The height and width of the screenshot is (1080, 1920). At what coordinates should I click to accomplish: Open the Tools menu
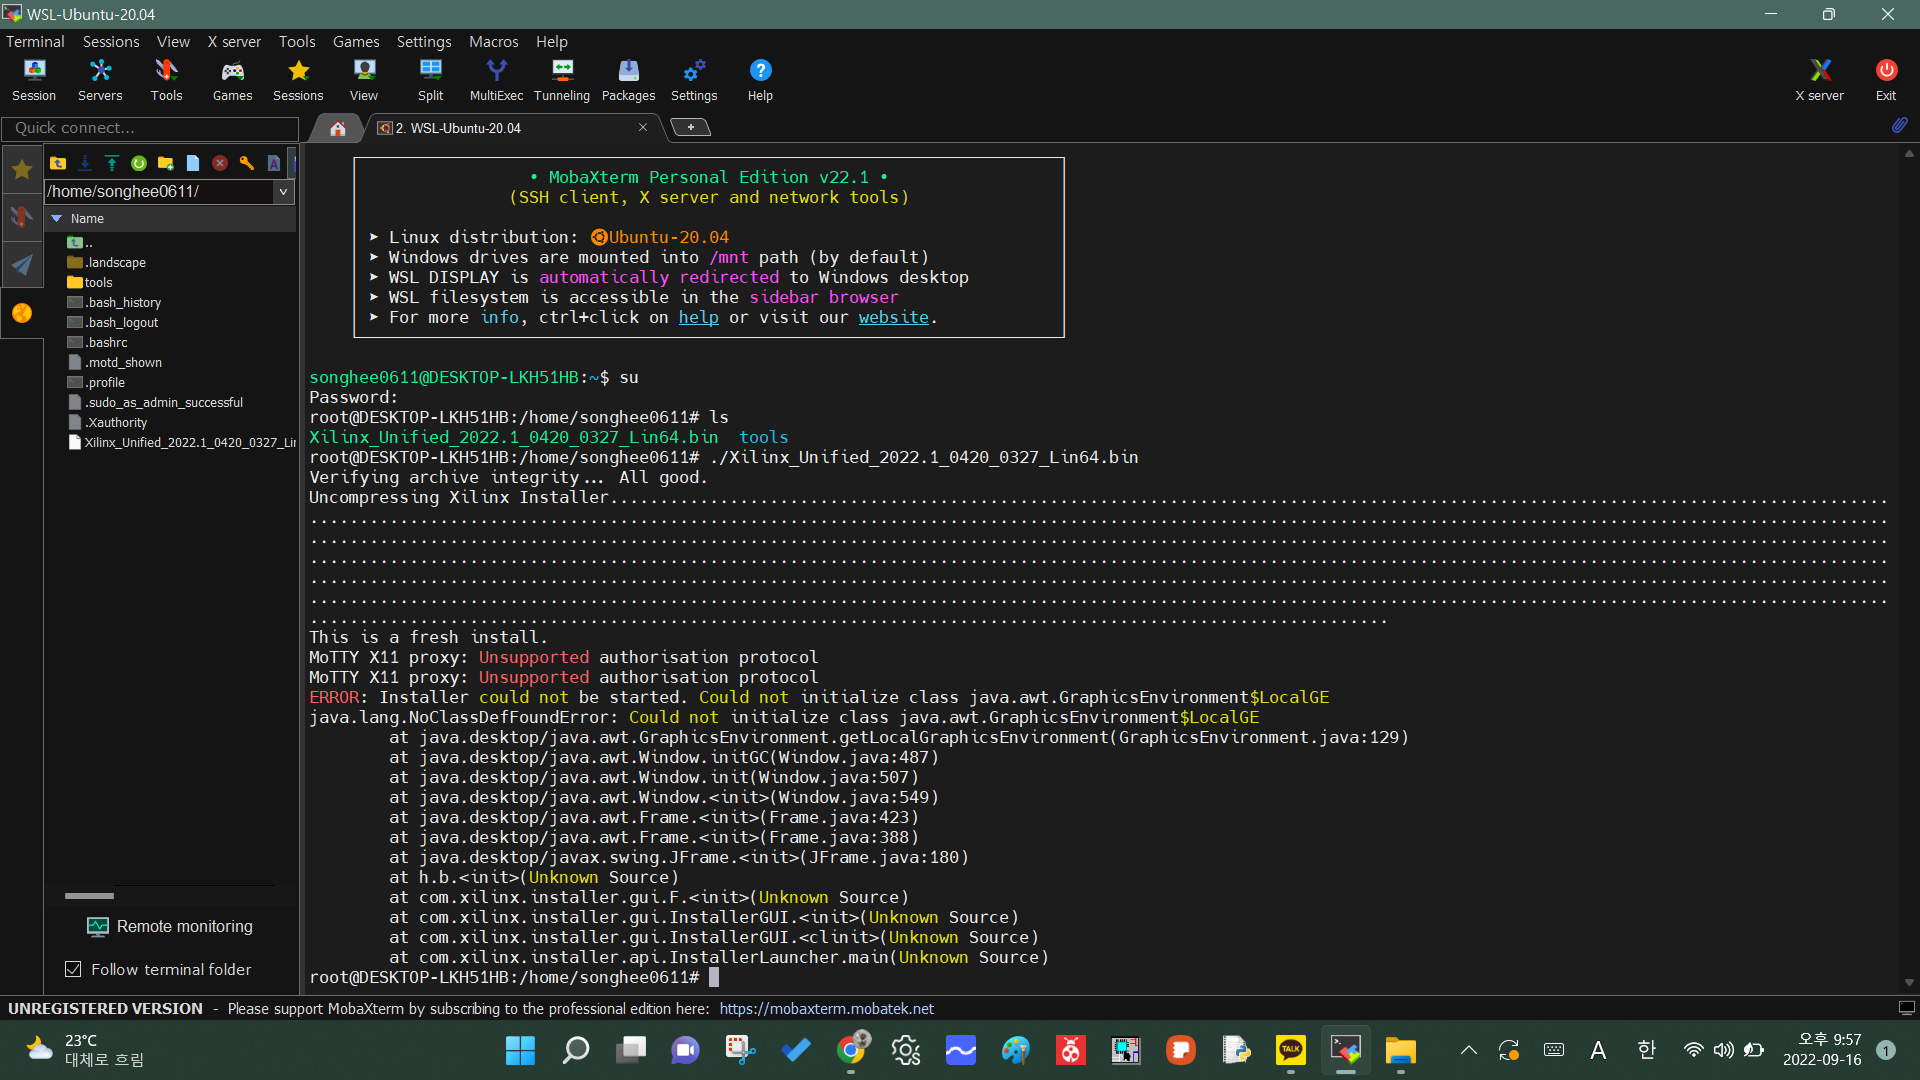(x=297, y=41)
